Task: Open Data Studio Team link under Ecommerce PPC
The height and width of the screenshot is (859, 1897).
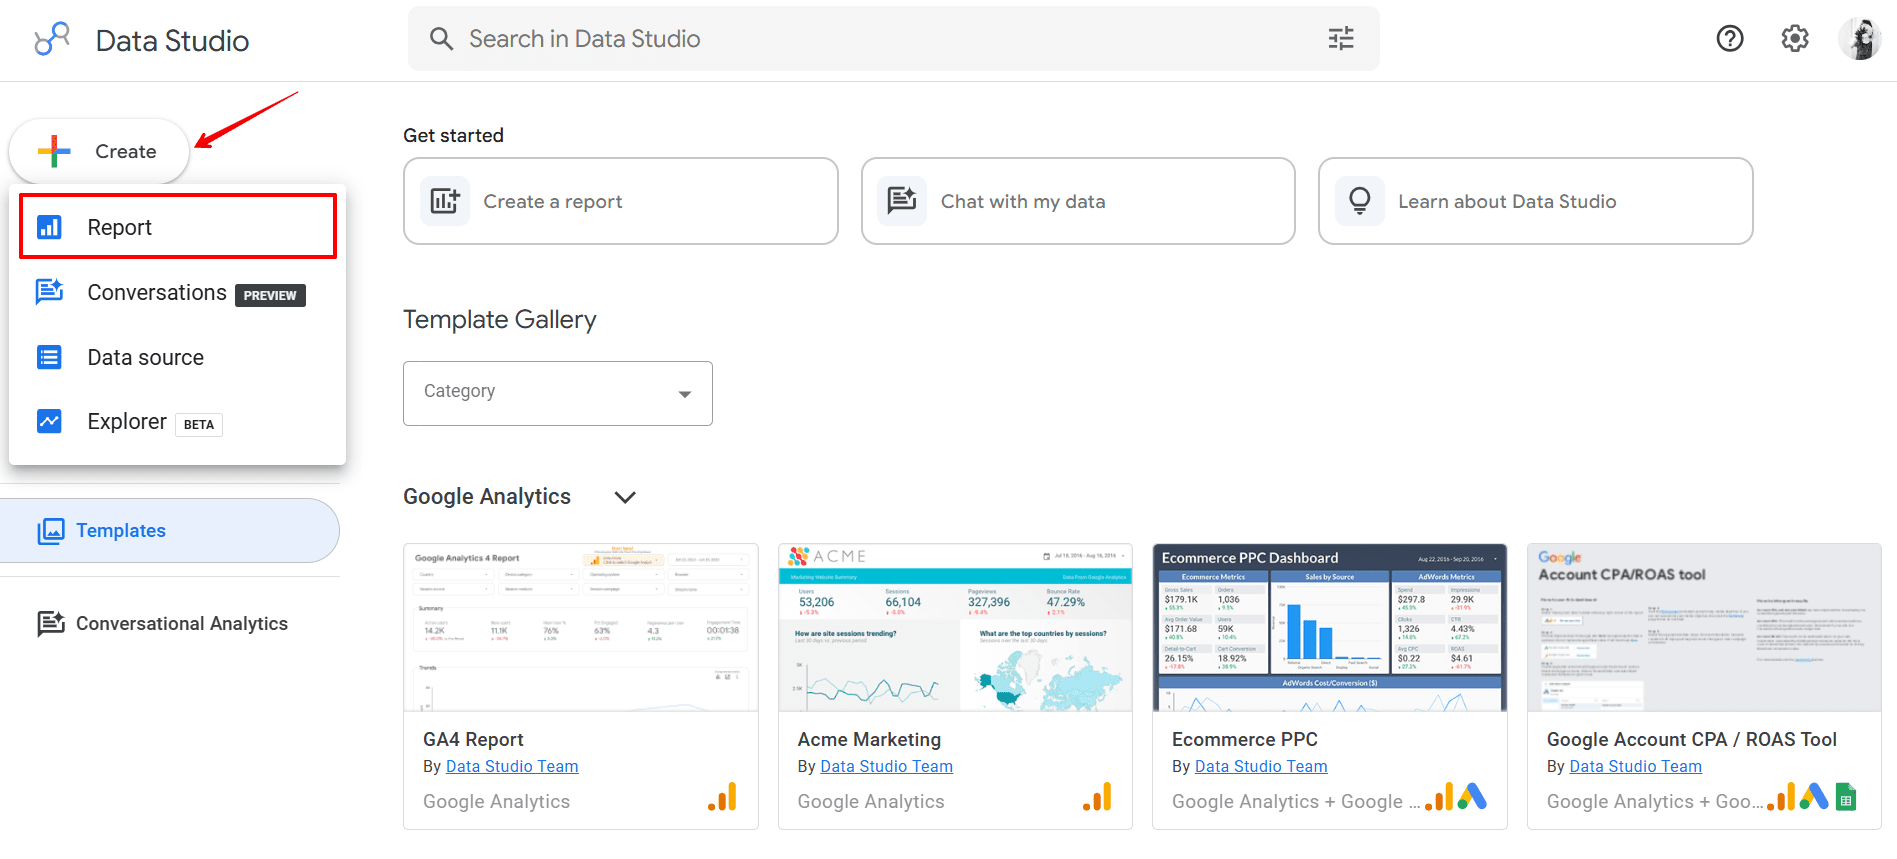Action: [1261, 766]
